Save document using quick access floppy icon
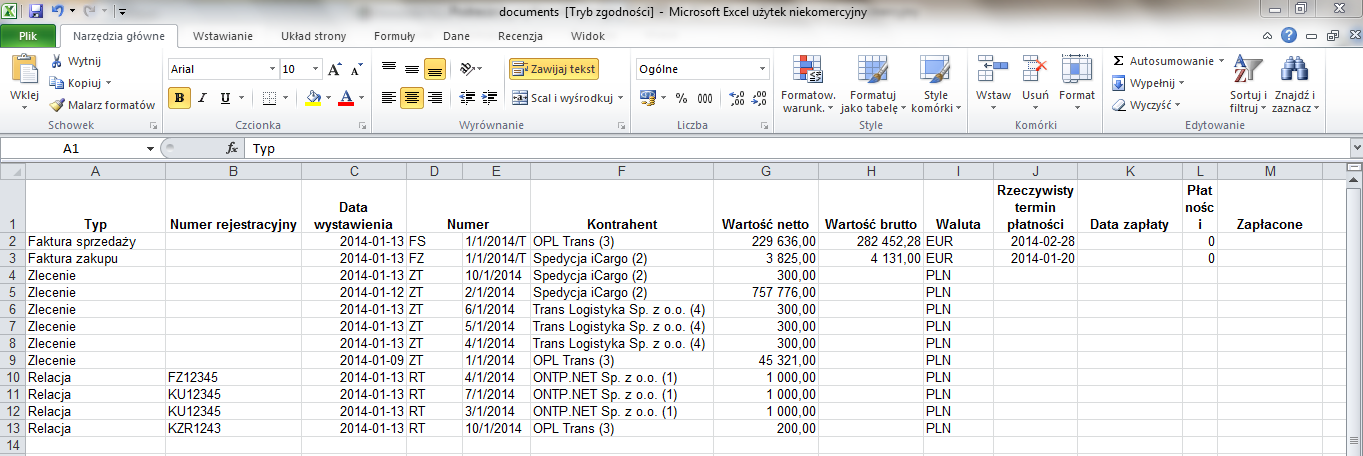1363x456 pixels. [36, 12]
